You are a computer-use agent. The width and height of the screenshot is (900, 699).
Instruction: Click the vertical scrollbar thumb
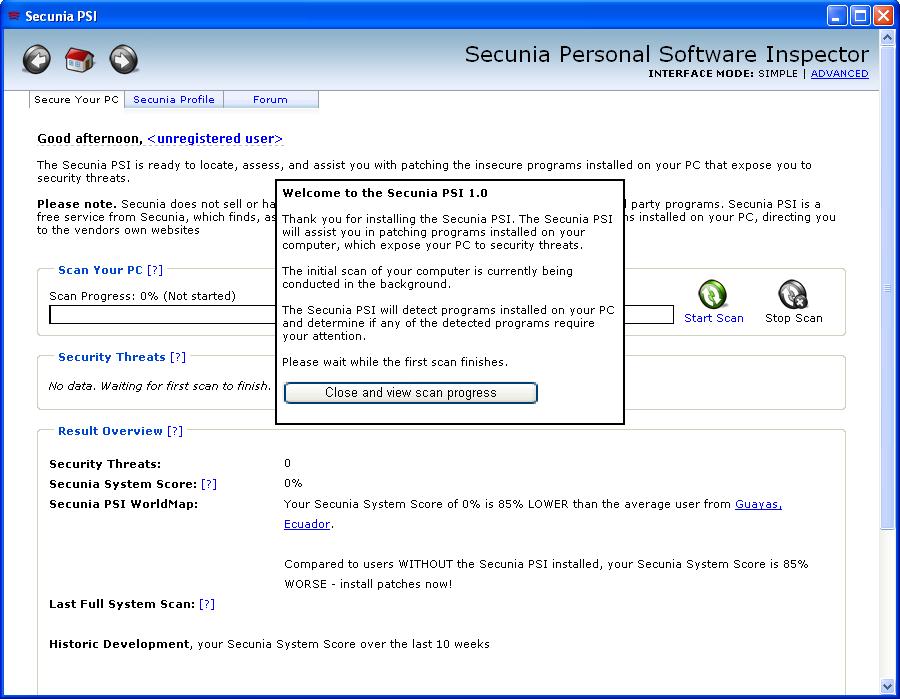click(887, 288)
